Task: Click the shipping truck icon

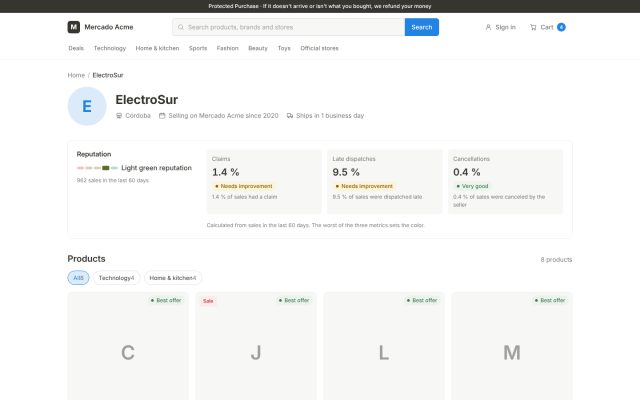Action: tap(290, 116)
